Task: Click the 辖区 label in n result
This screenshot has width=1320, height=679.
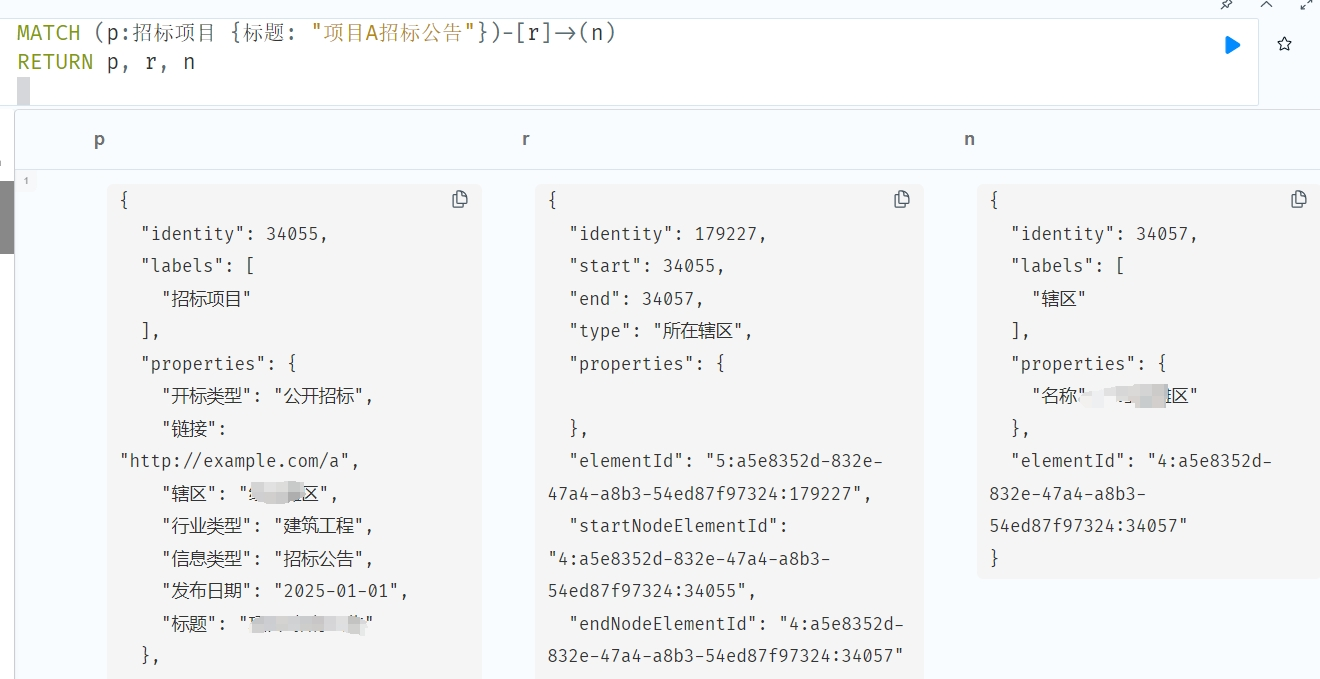Action: (1059, 298)
